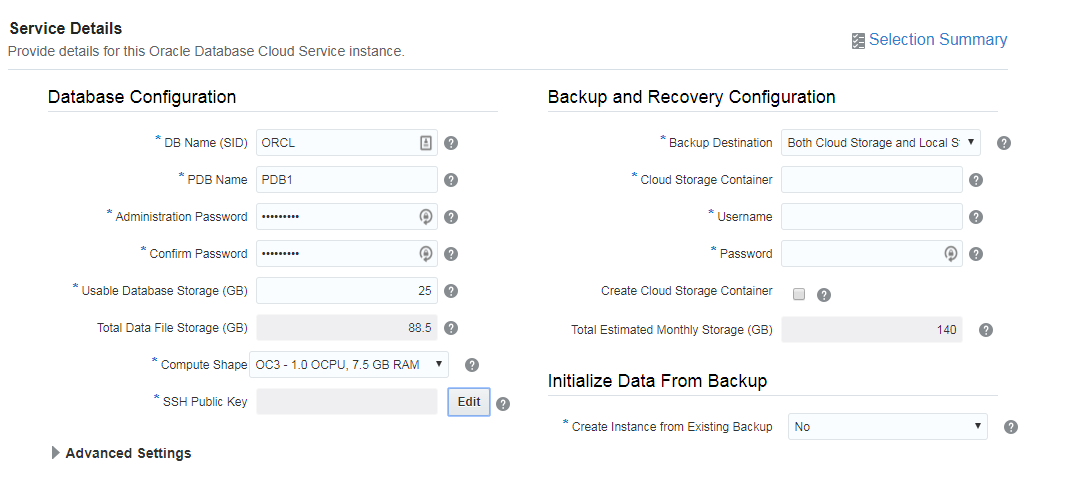Open the Backup Destination dropdown
This screenshot has width=1075, height=497.
[x=881, y=143]
